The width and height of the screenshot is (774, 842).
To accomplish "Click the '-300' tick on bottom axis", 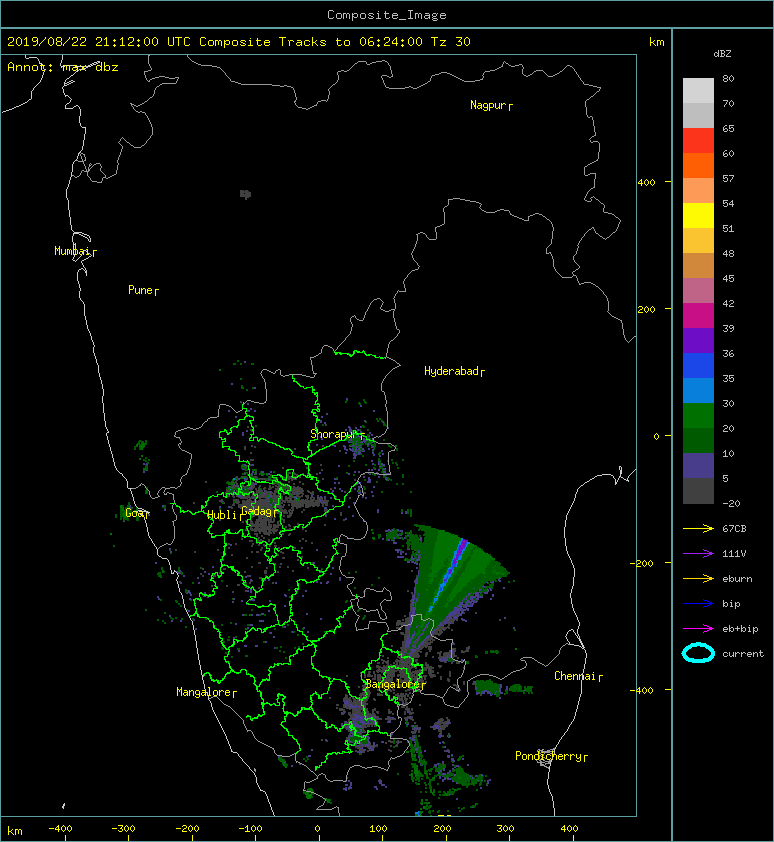I will point(124,829).
